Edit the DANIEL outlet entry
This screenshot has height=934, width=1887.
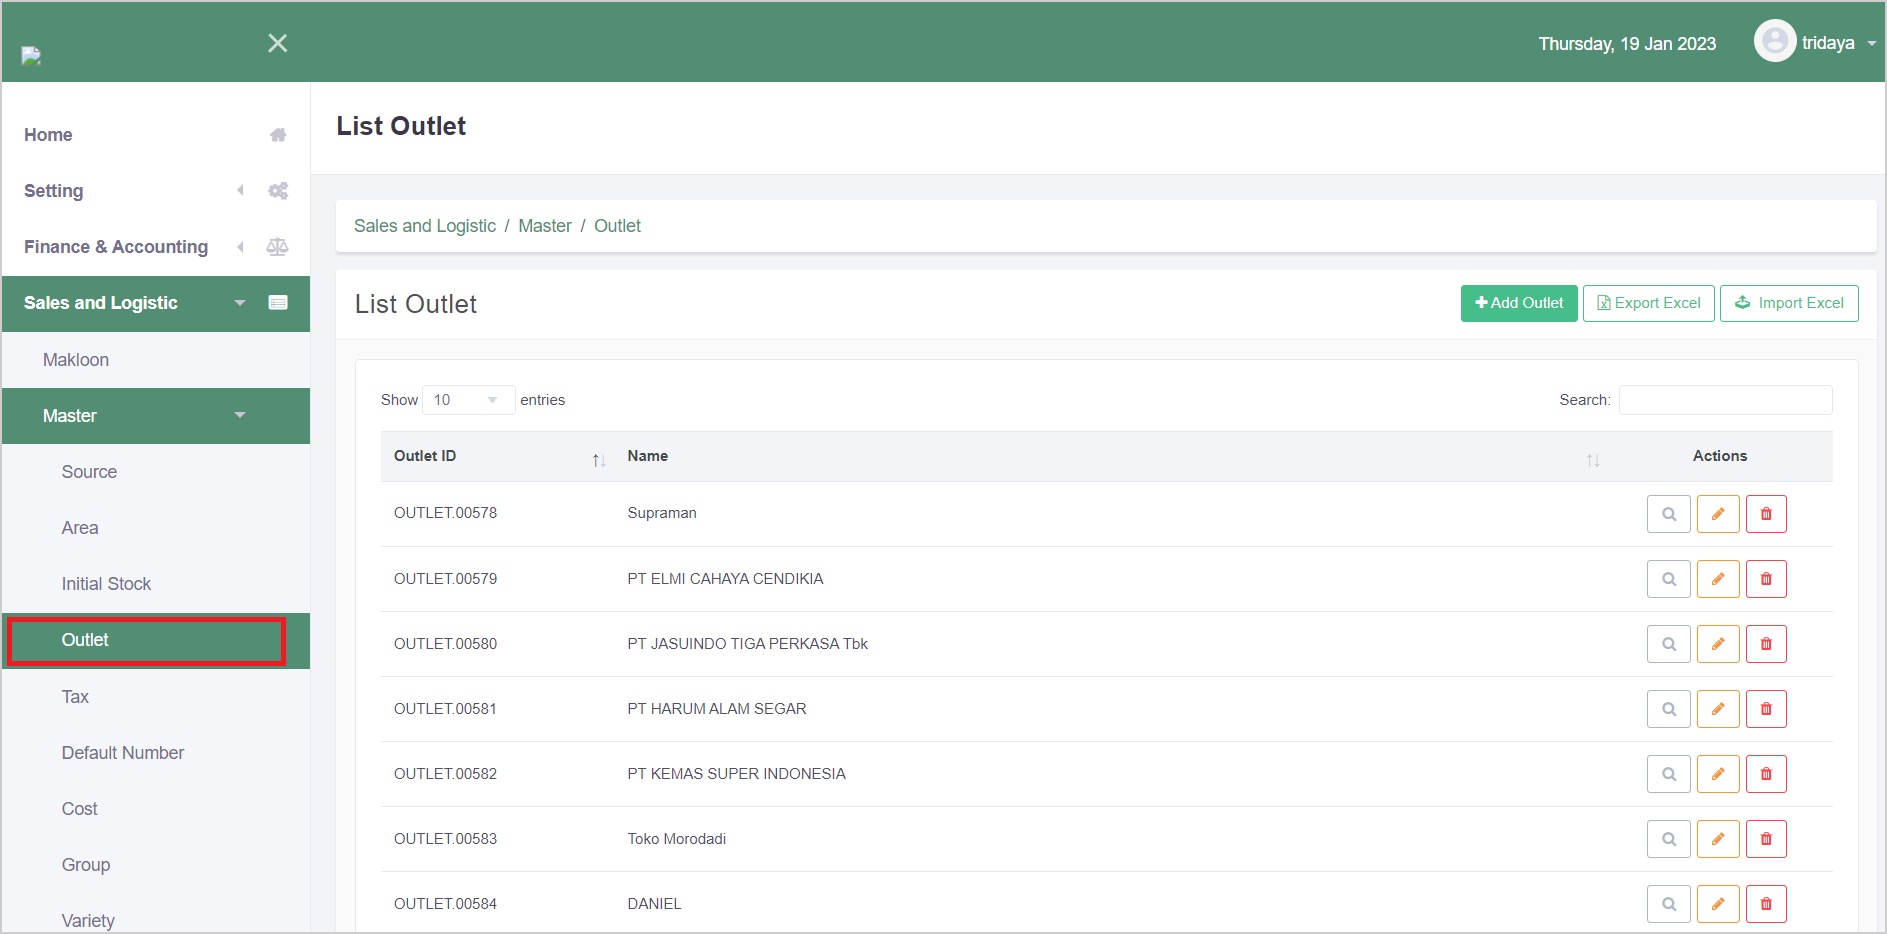click(x=1717, y=904)
